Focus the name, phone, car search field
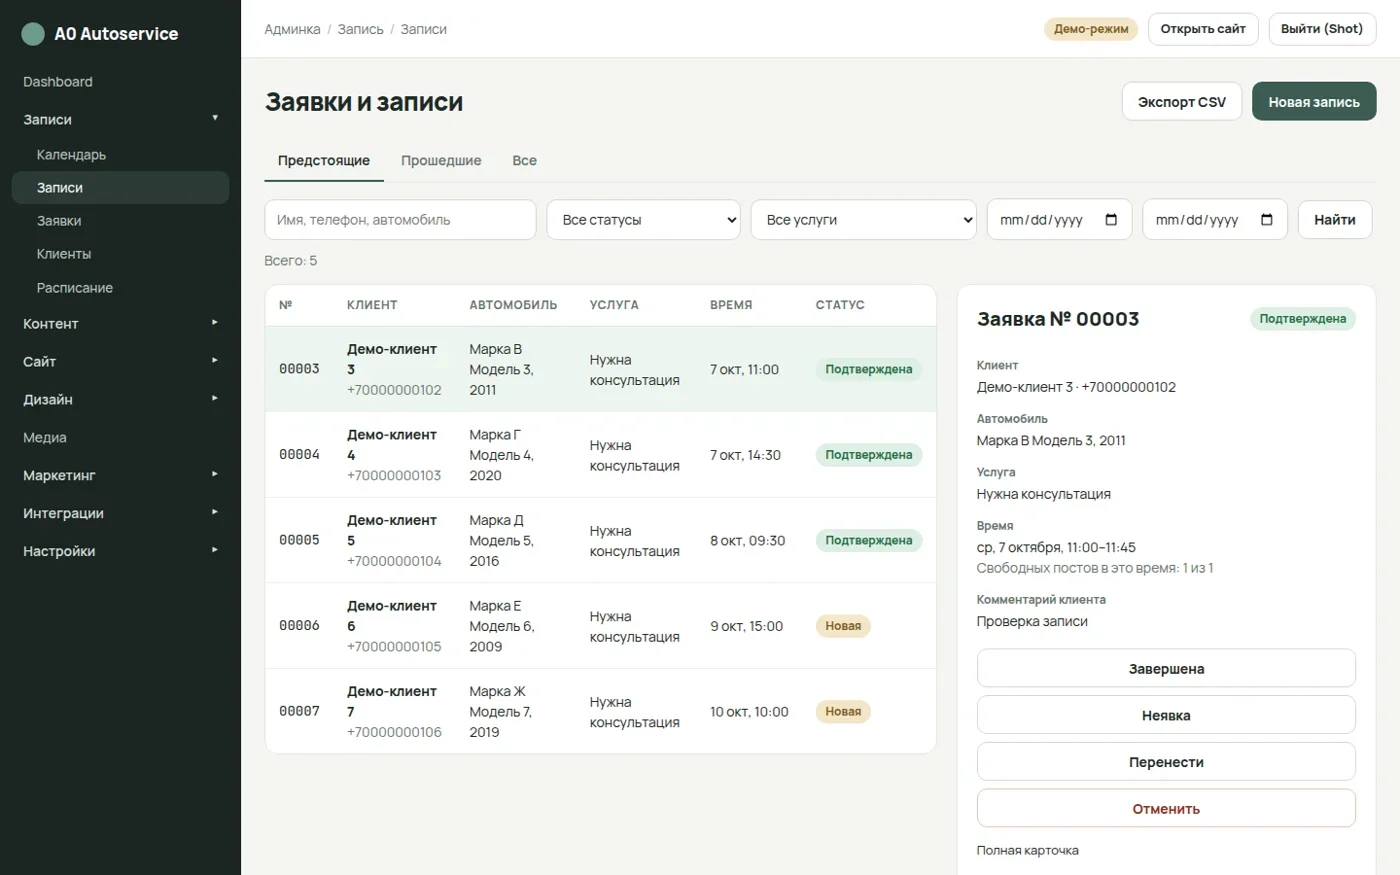The width and height of the screenshot is (1400, 875). tap(401, 220)
